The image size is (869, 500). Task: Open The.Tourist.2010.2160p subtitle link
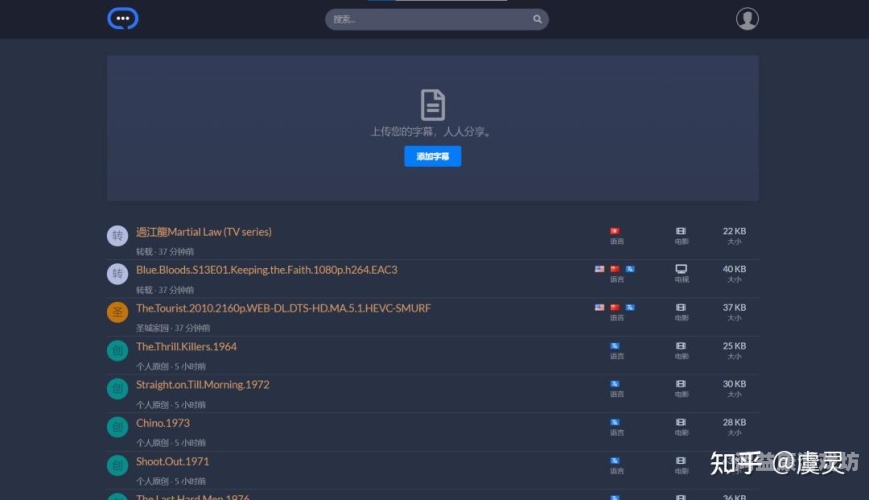283,308
